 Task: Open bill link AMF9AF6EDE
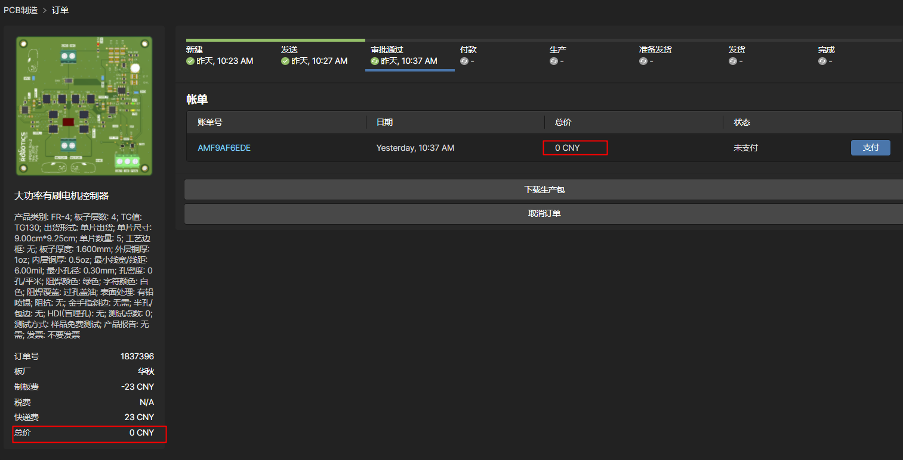point(224,148)
